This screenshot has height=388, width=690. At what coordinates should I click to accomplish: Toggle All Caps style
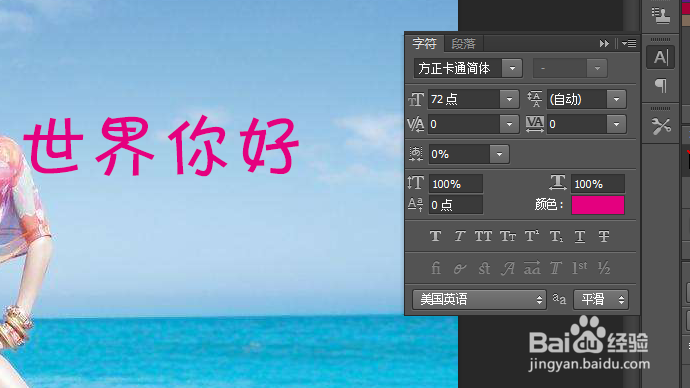point(483,237)
